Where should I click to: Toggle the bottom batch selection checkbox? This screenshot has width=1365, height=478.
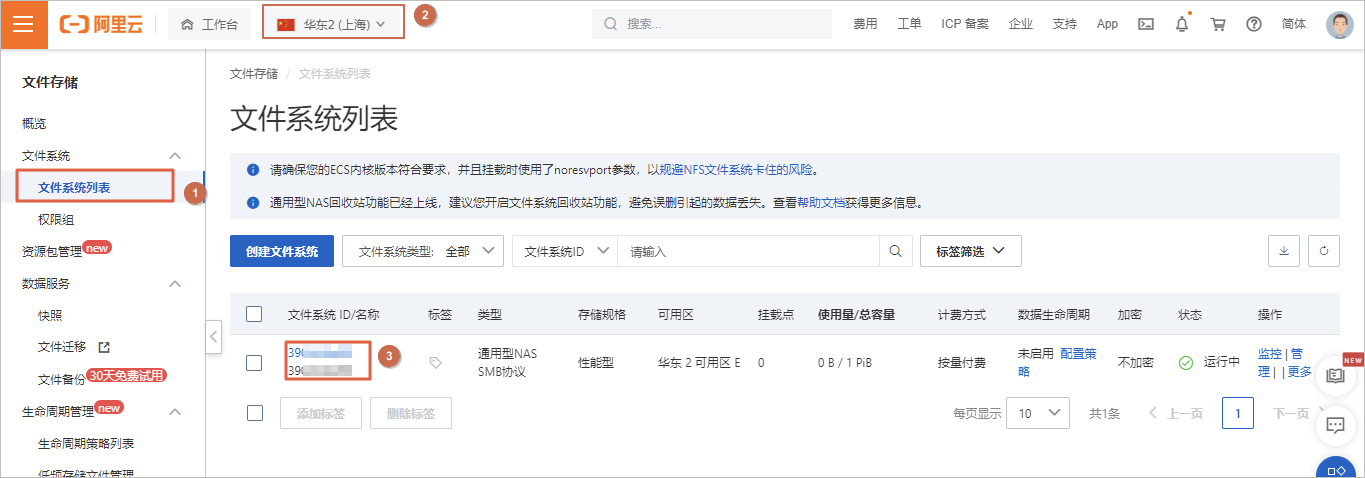pyautogui.click(x=254, y=413)
